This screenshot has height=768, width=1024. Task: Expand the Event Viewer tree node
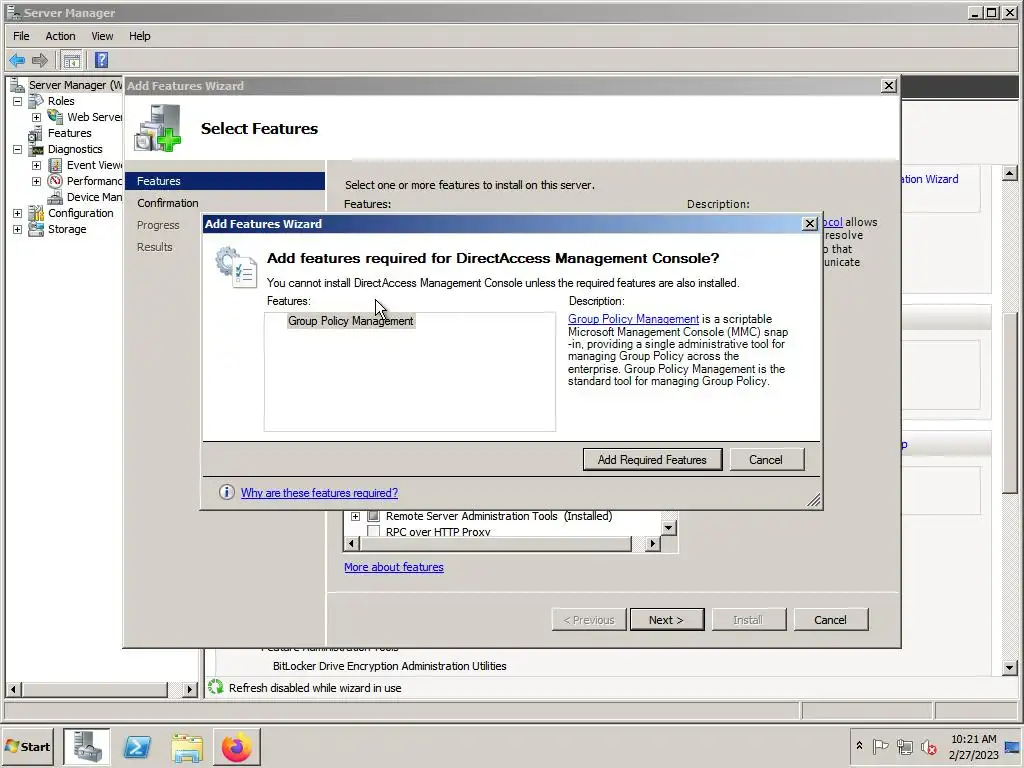(37, 165)
